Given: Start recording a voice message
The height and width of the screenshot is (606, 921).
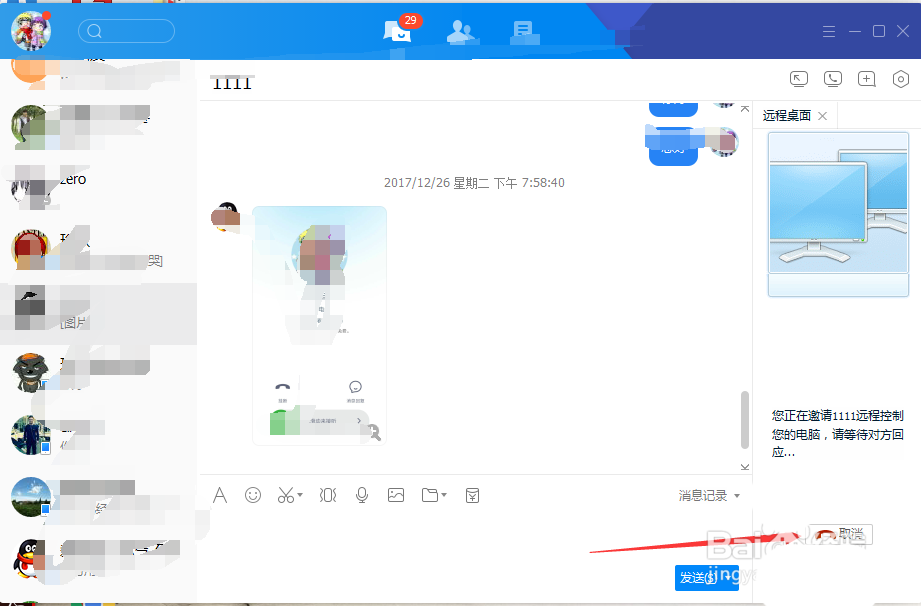Looking at the screenshot, I should point(361,495).
